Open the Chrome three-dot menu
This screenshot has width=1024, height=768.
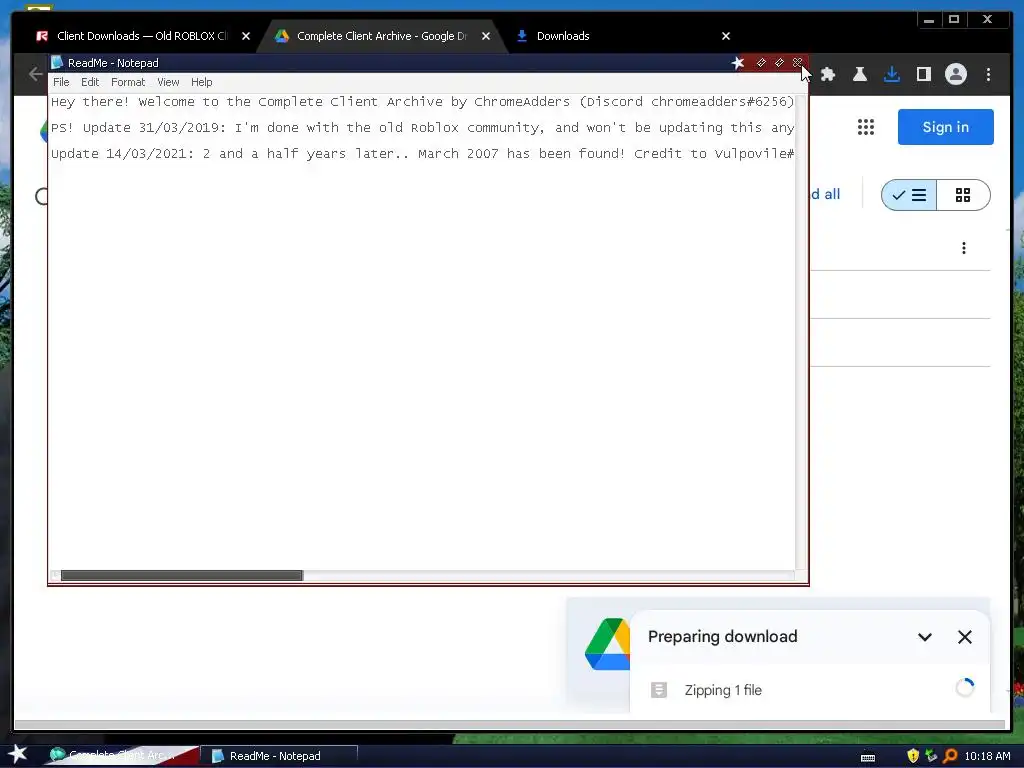(x=988, y=74)
